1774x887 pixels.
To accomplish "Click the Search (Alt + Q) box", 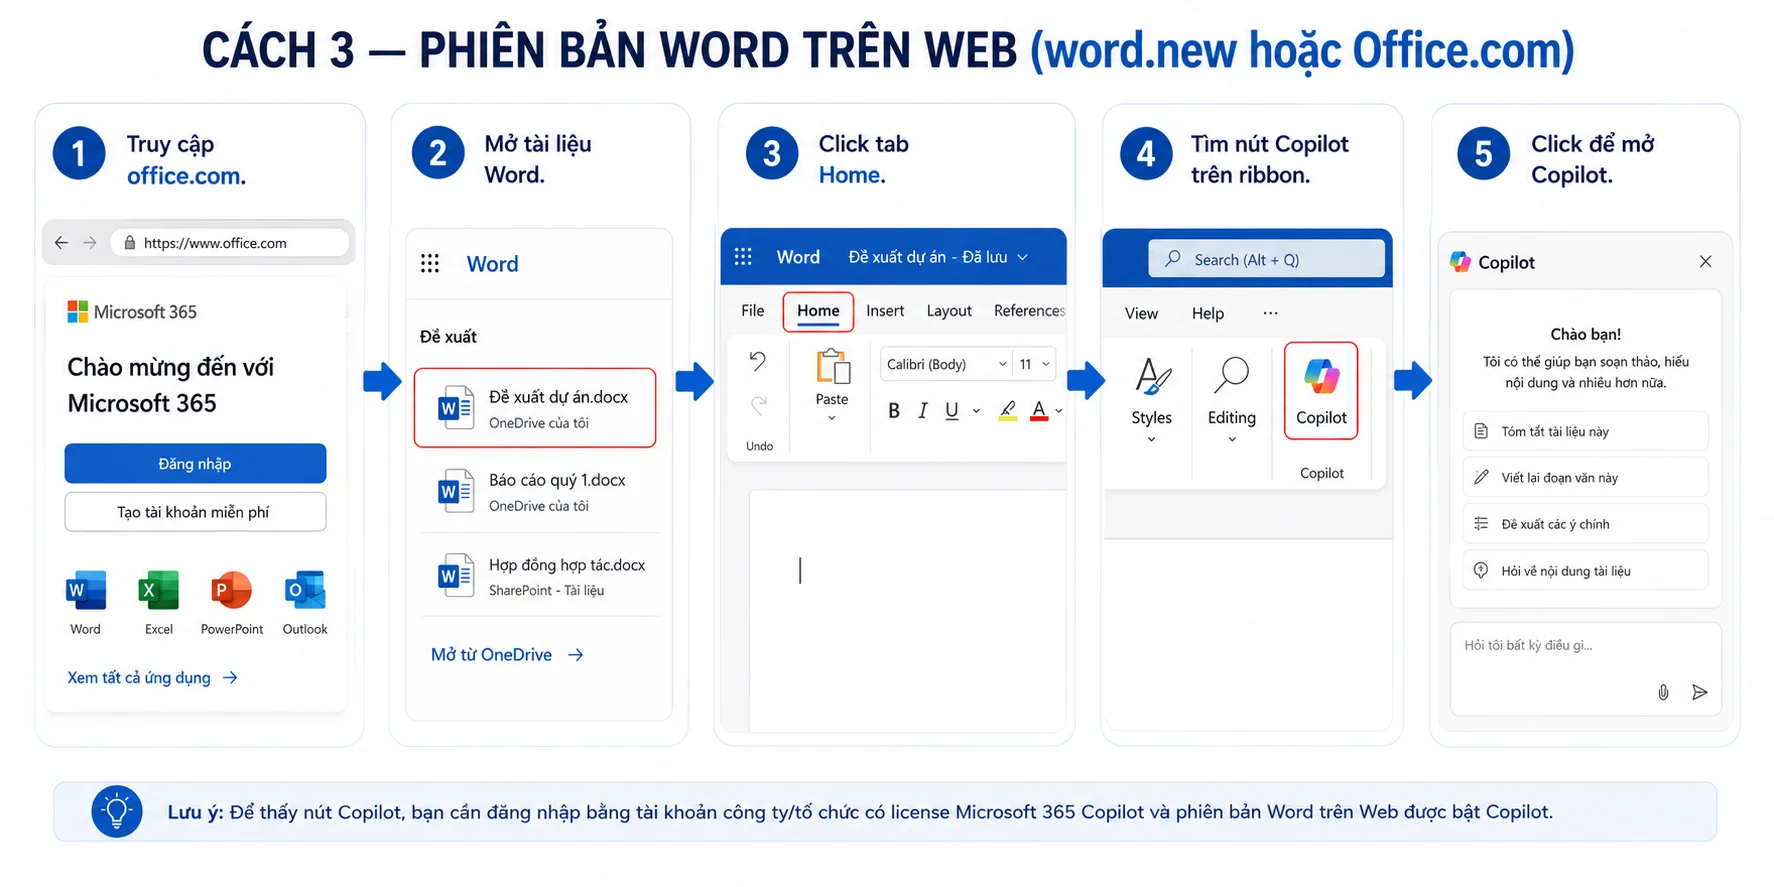I will click(x=1266, y=259).
